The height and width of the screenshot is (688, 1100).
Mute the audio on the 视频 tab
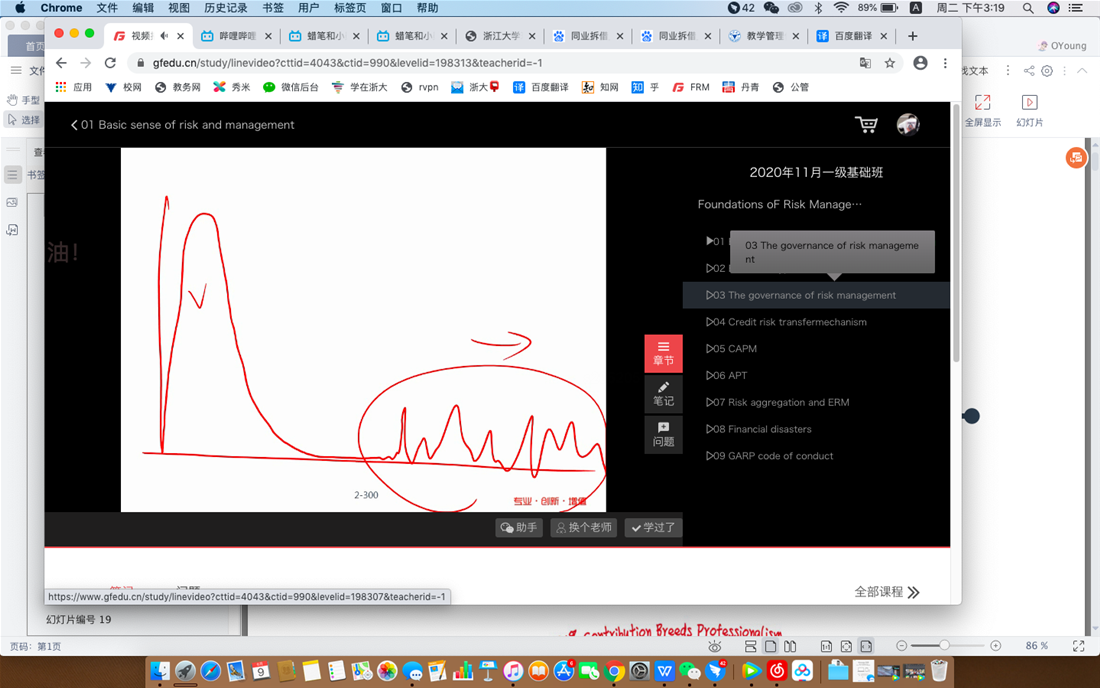click(164, 36)
